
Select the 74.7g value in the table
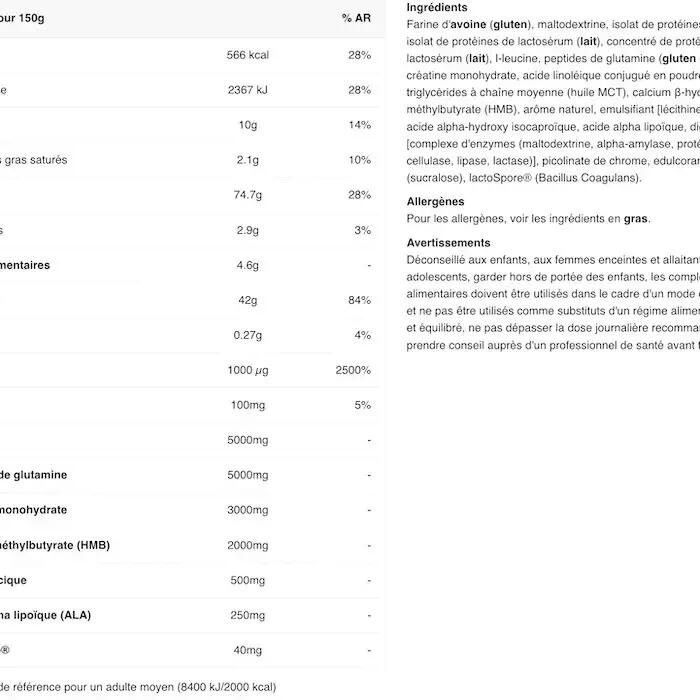pos(248,195)
